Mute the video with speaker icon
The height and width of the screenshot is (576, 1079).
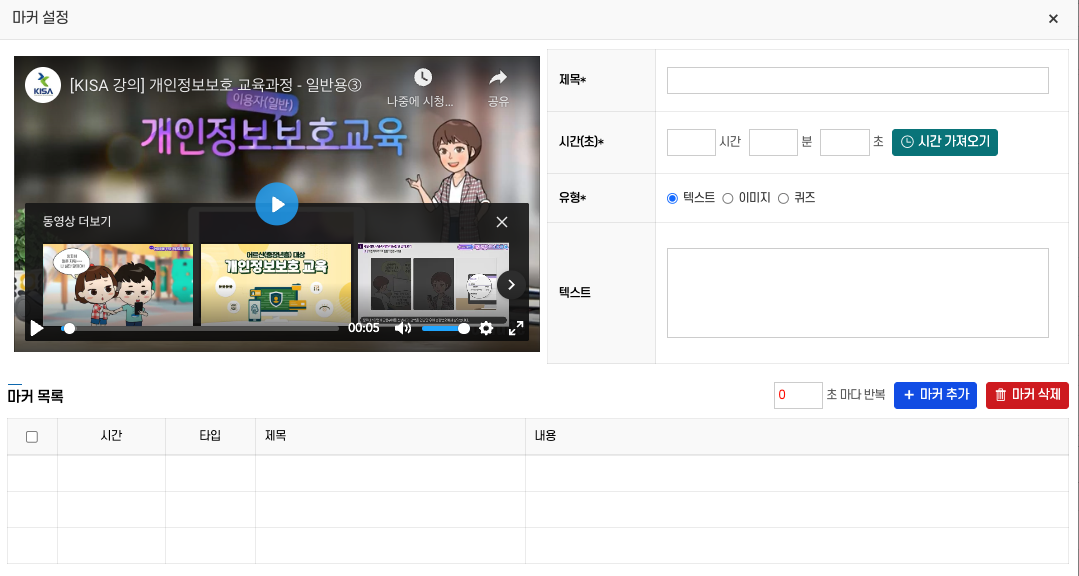pyautogui.click(x=402, y=328)
